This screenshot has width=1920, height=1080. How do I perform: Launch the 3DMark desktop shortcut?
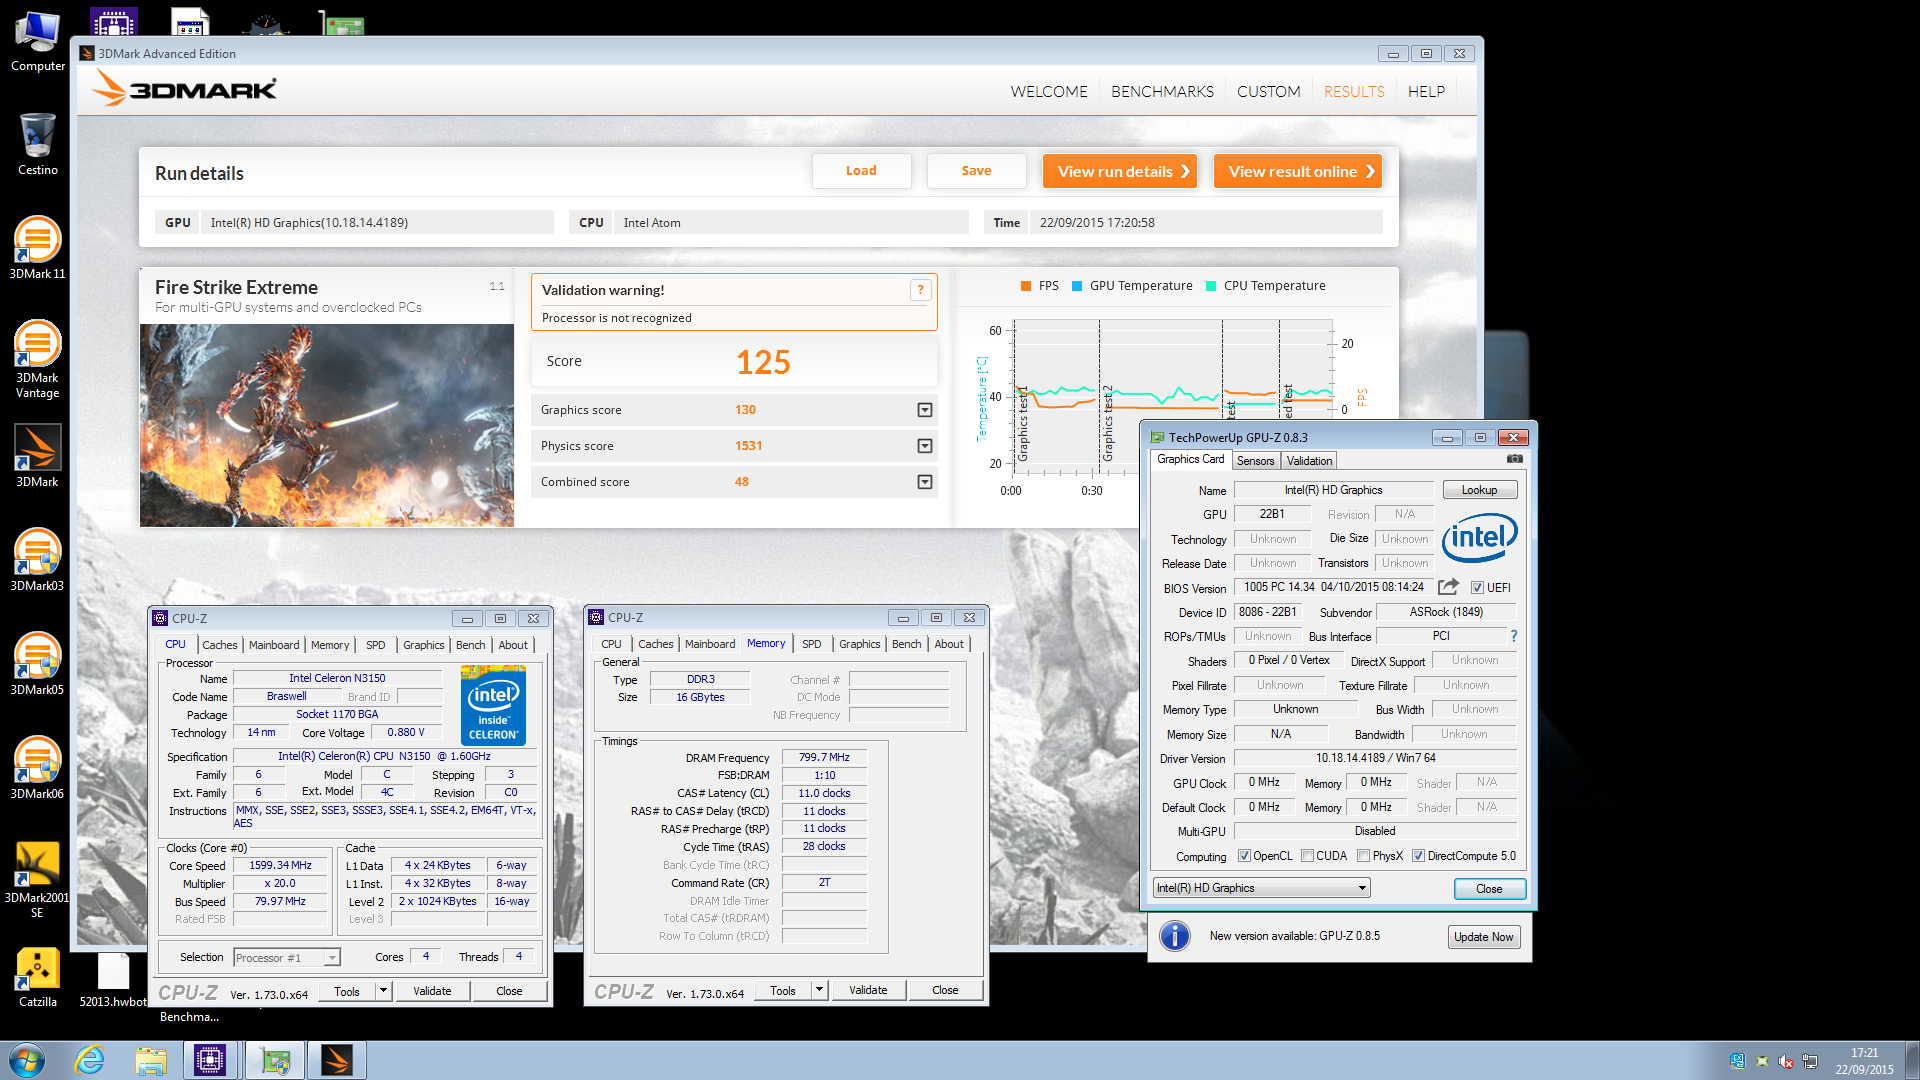coord(38,456)
